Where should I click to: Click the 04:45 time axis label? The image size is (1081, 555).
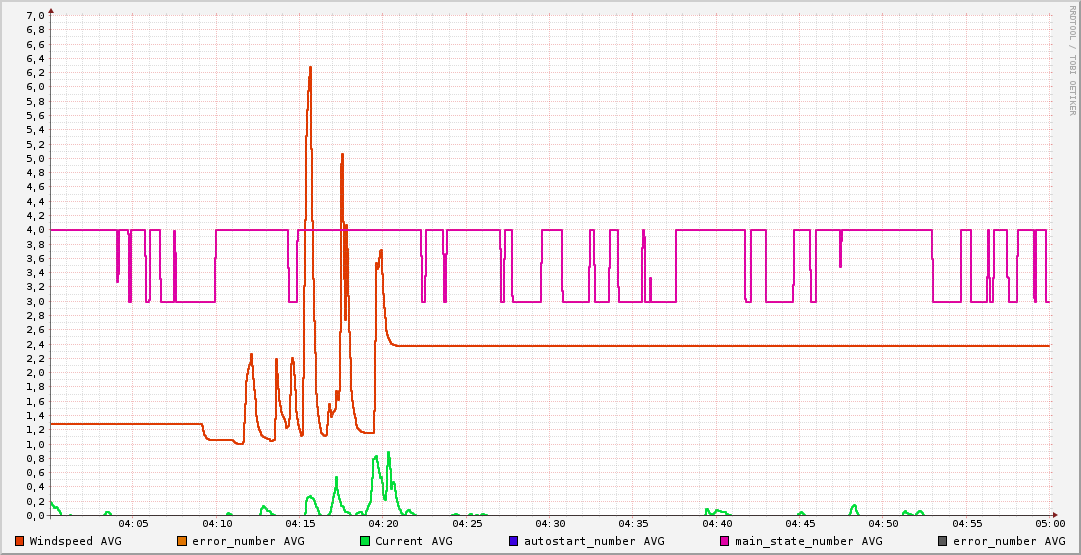click(x=800, y=524)
